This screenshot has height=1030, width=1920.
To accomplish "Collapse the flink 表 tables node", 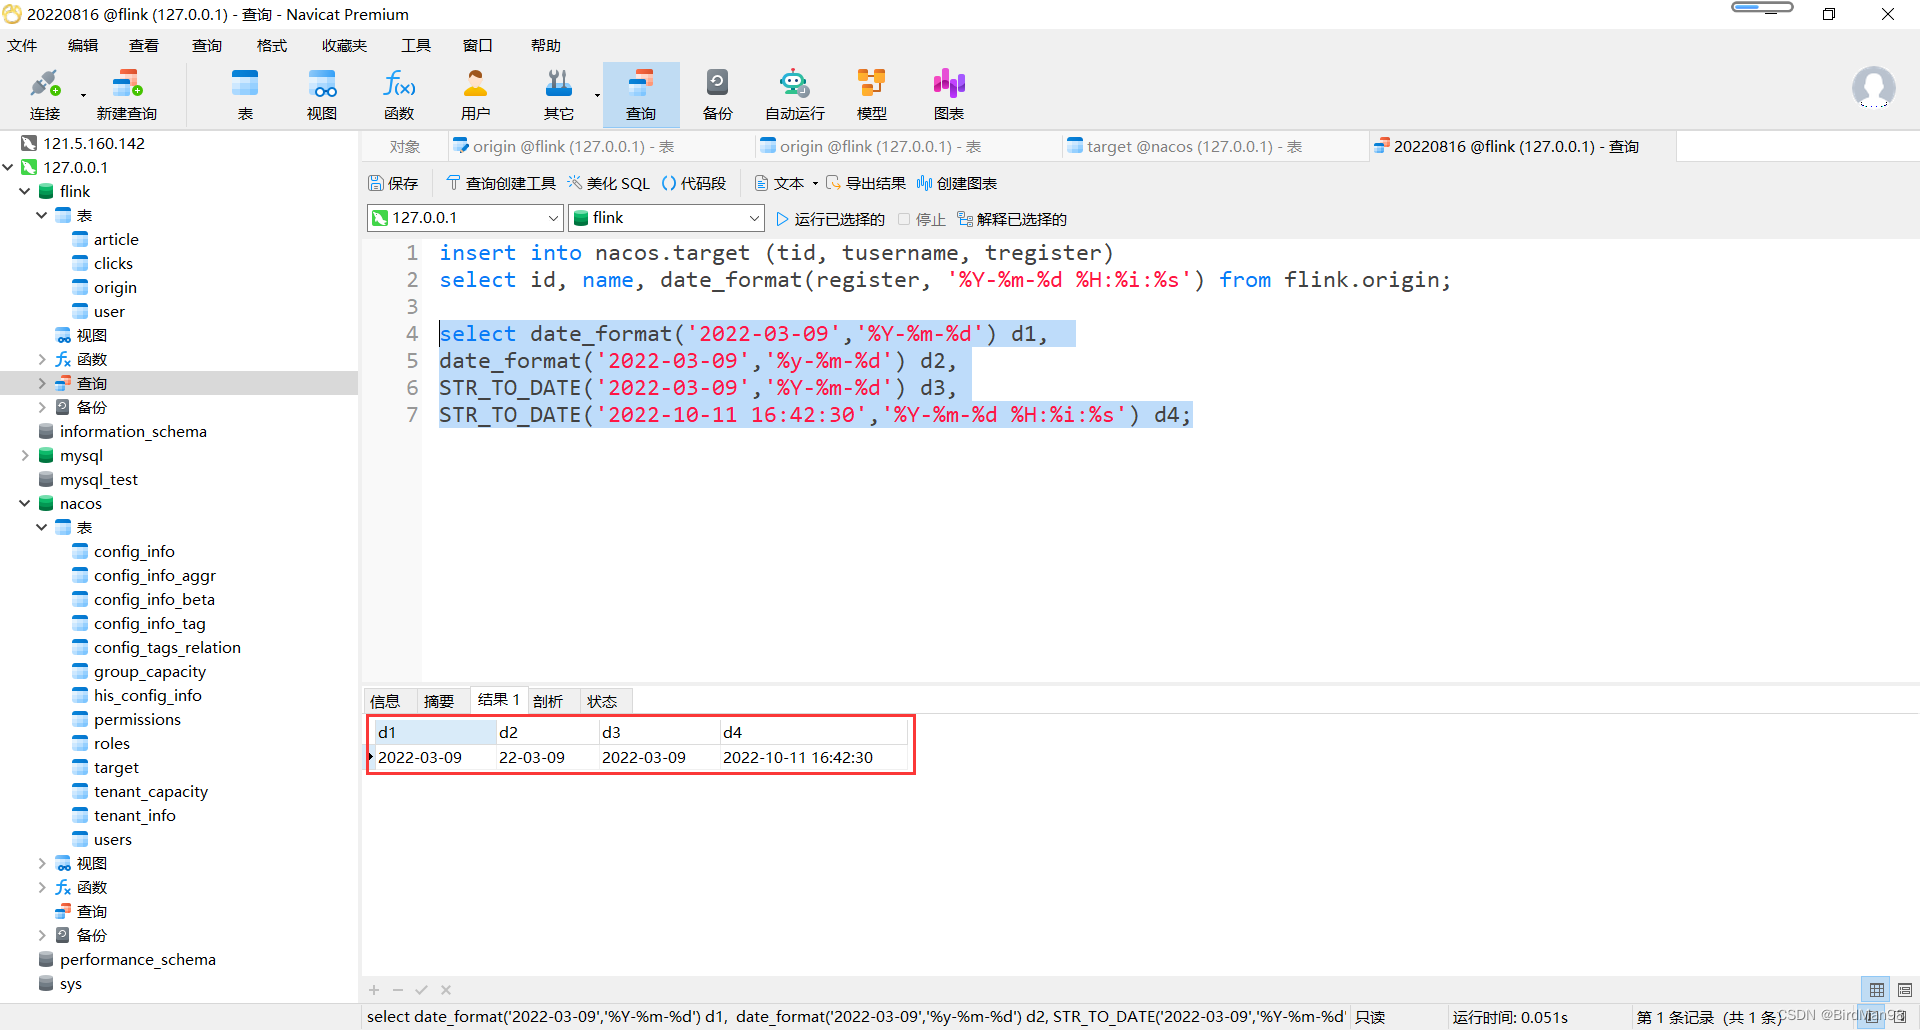I will [42, 215].
